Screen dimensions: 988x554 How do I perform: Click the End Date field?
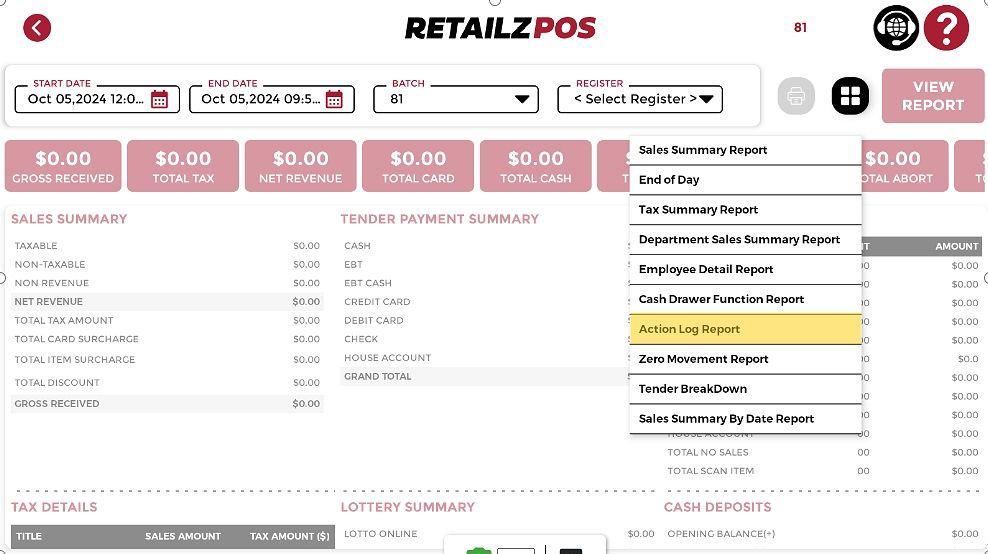point(272,99)
